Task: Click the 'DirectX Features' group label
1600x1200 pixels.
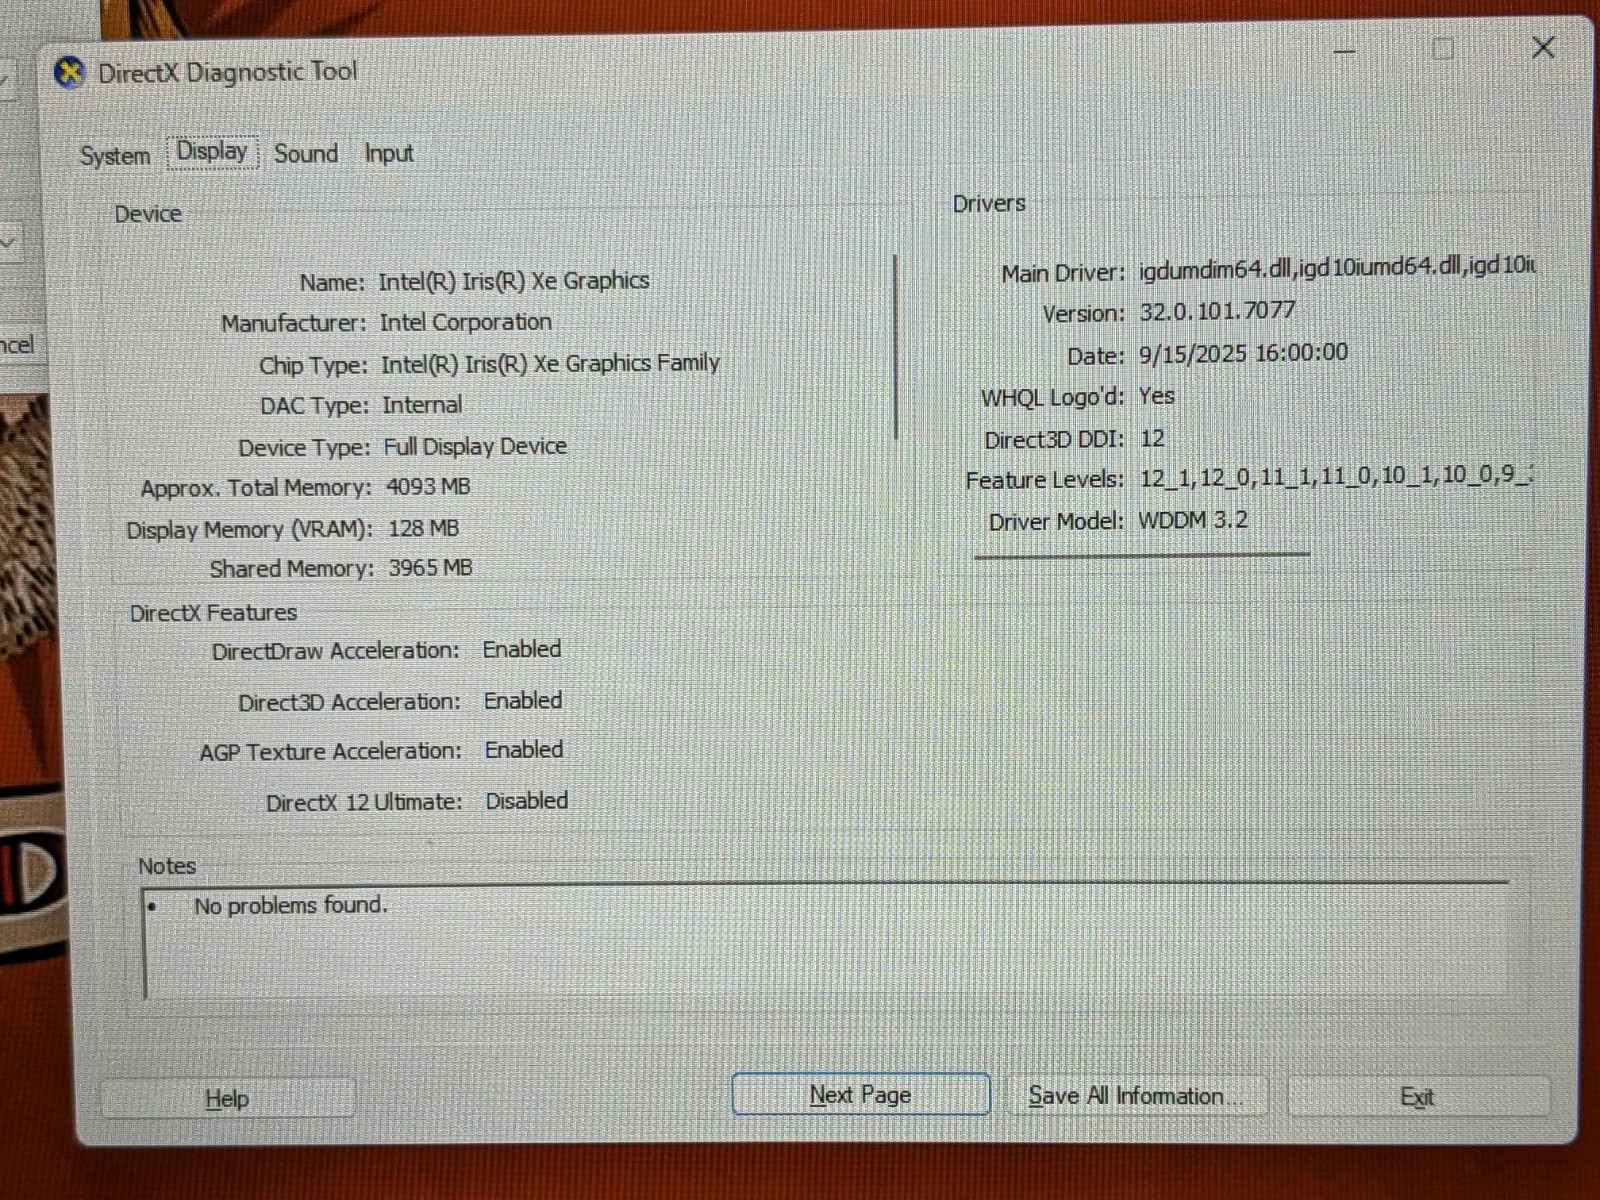Action: [214, 613]
